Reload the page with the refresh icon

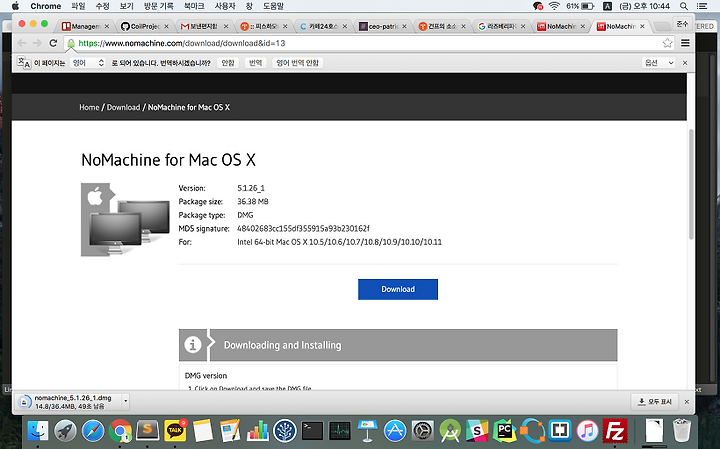pos(53,43)
